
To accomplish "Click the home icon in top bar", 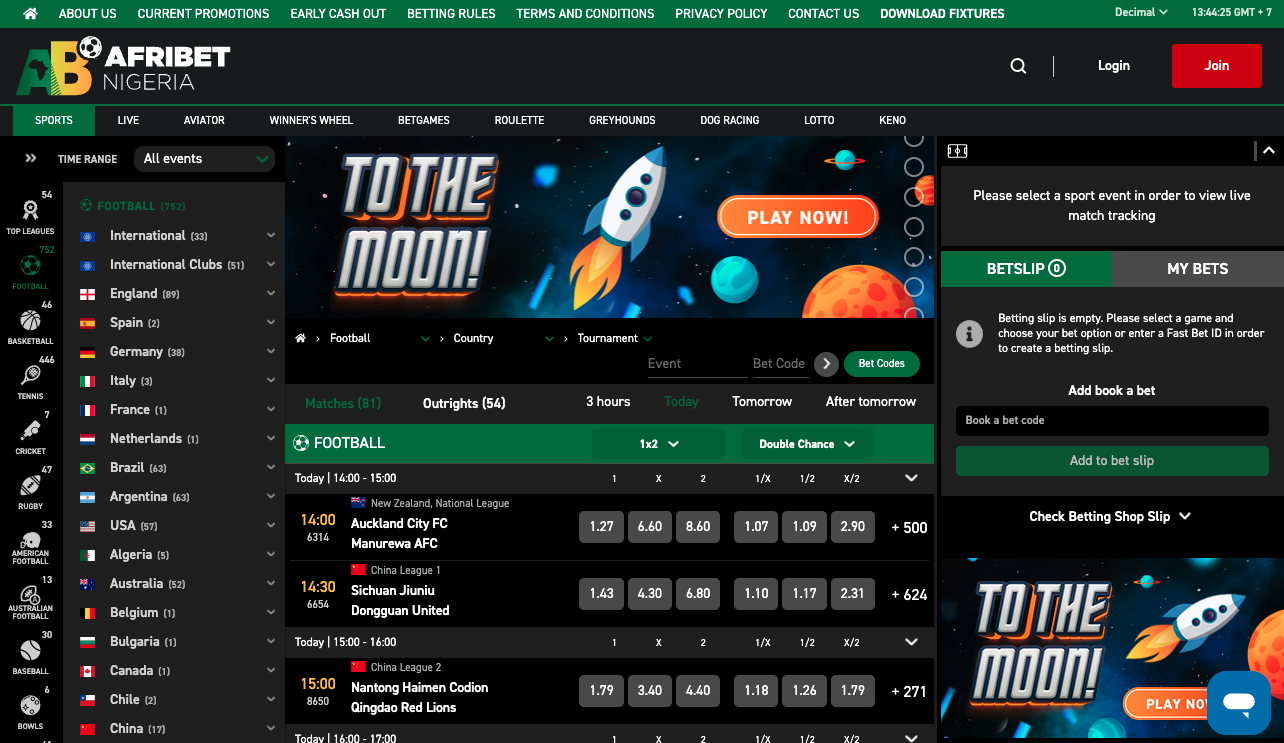I will 30,14.
